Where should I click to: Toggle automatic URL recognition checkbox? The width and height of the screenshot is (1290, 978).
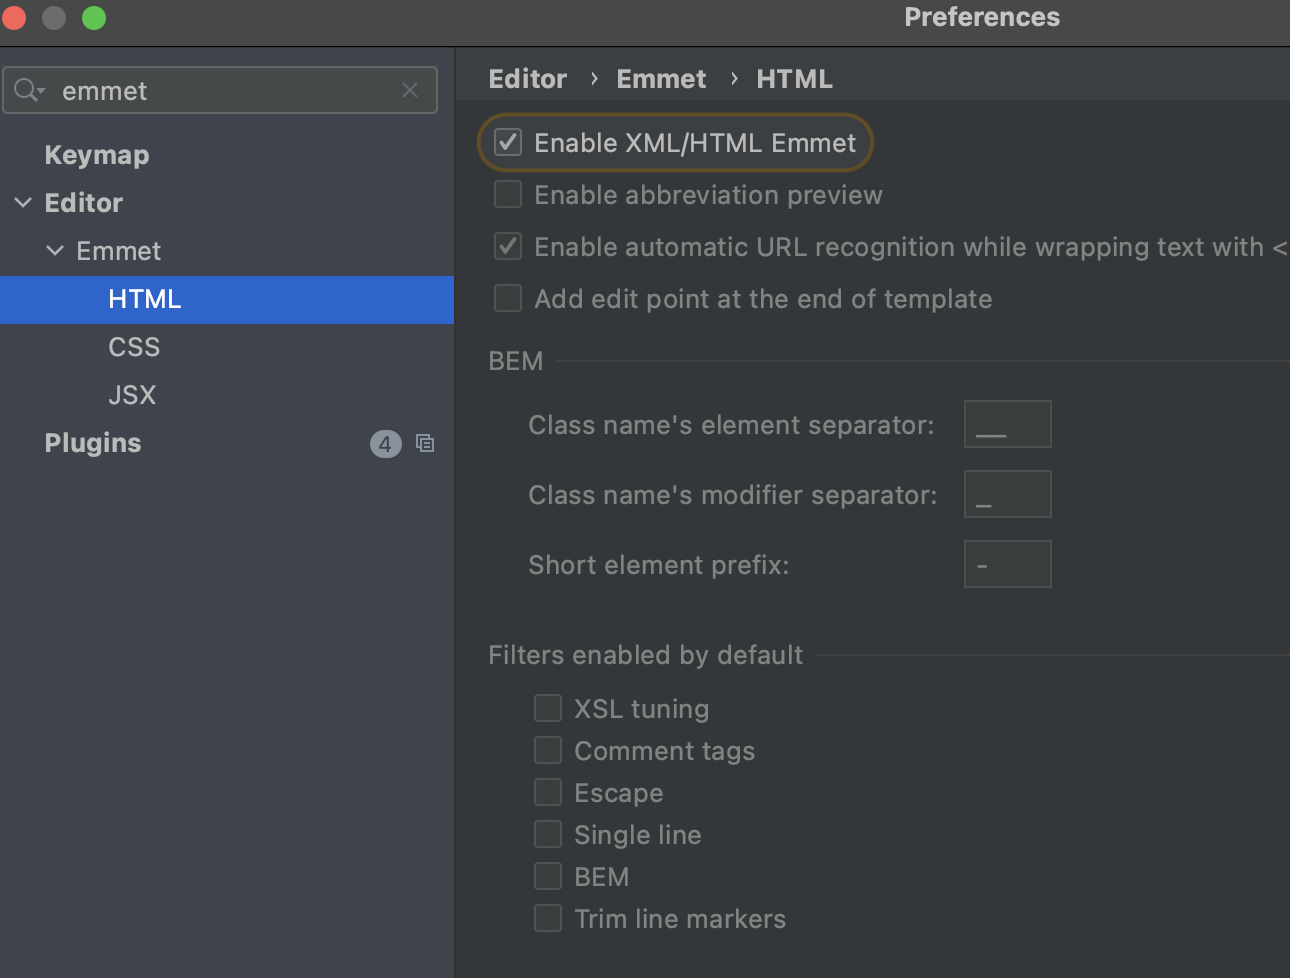[508, 246]
